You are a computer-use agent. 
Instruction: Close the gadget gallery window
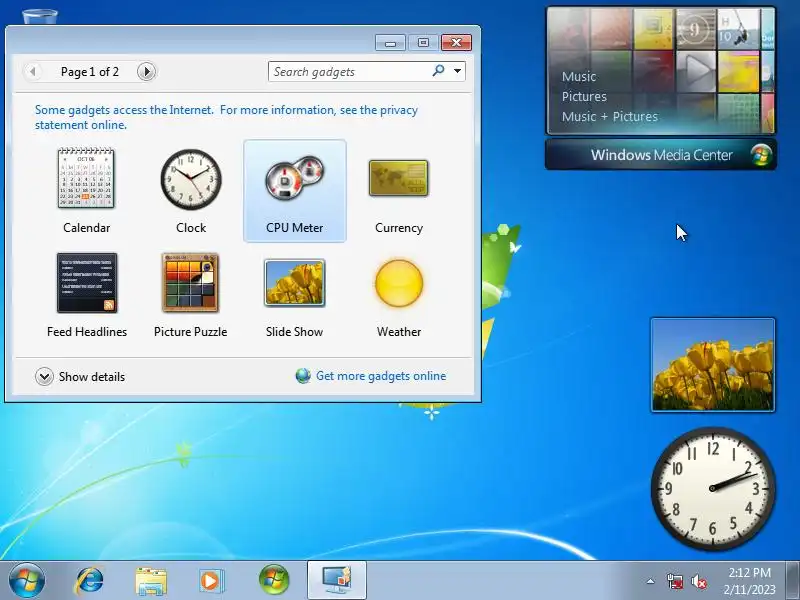point(456,42)
